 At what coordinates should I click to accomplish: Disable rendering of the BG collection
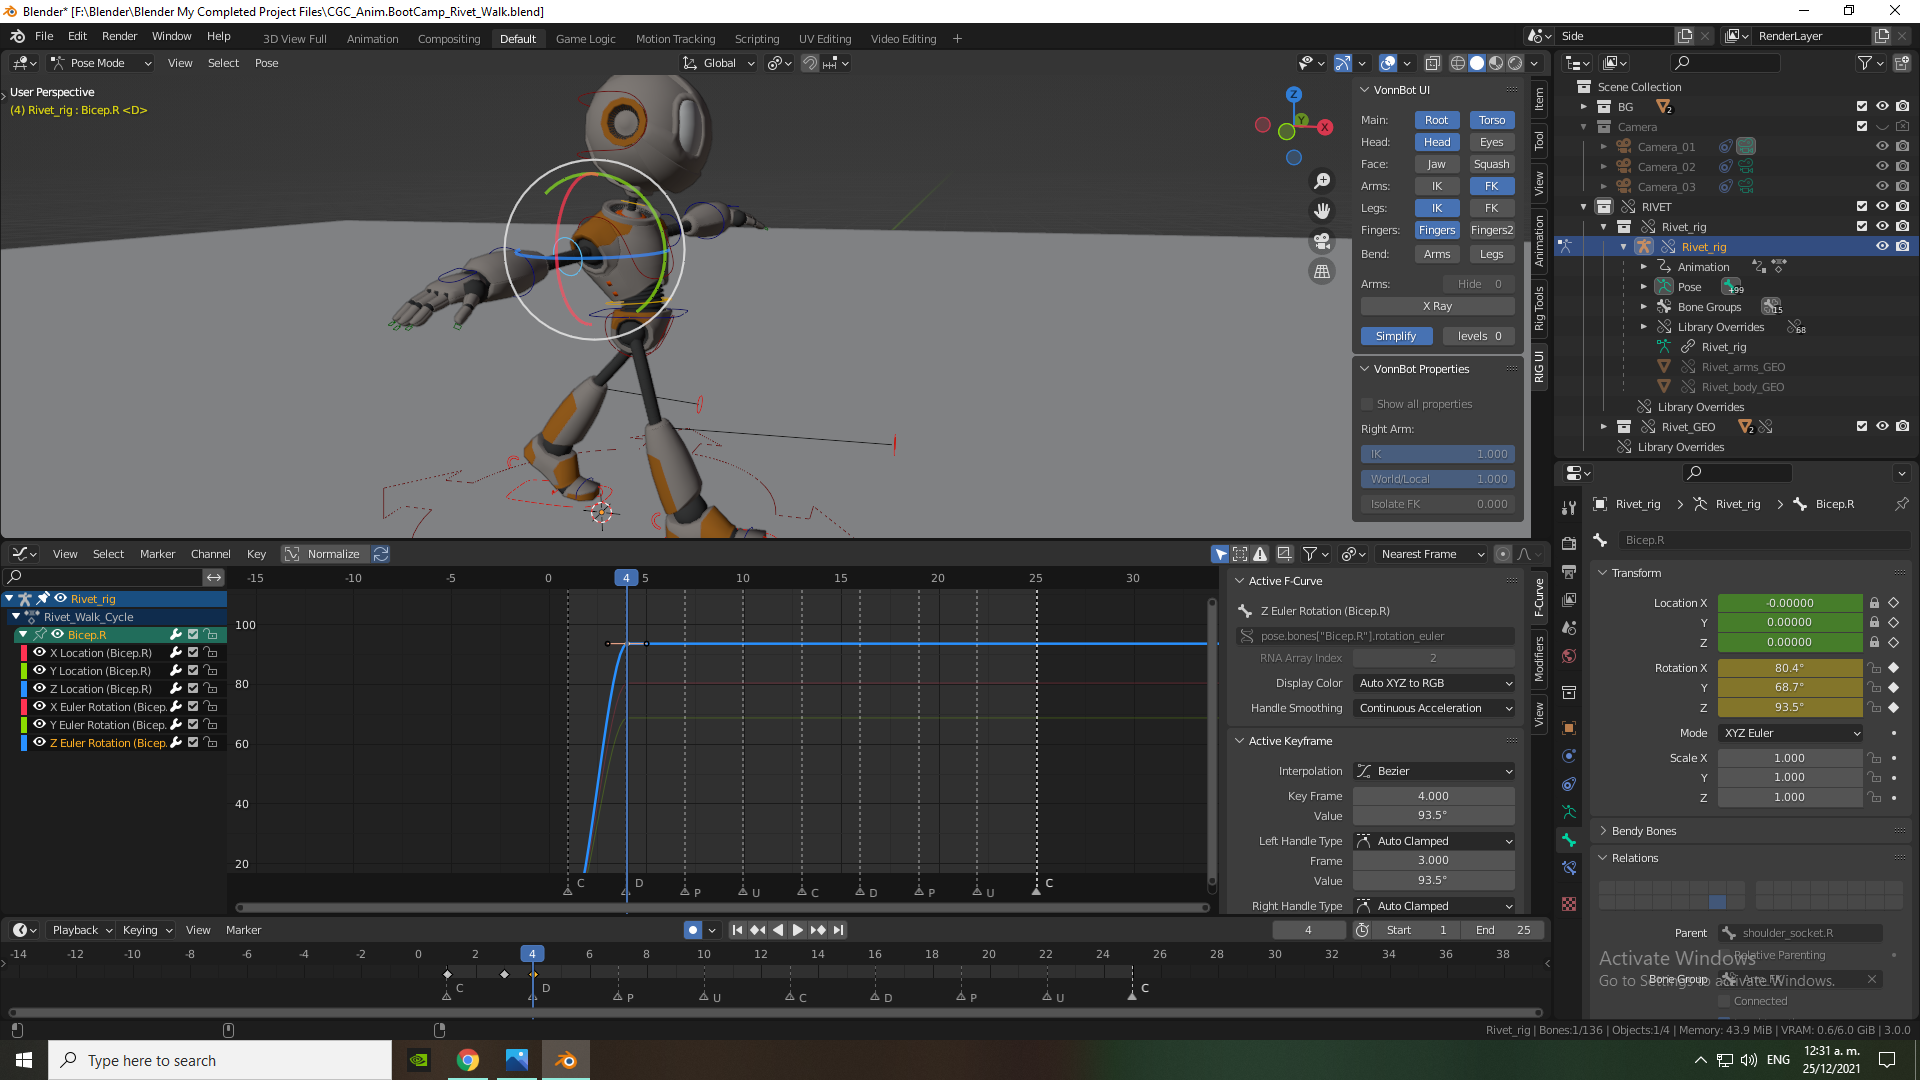pos(1903,107)
